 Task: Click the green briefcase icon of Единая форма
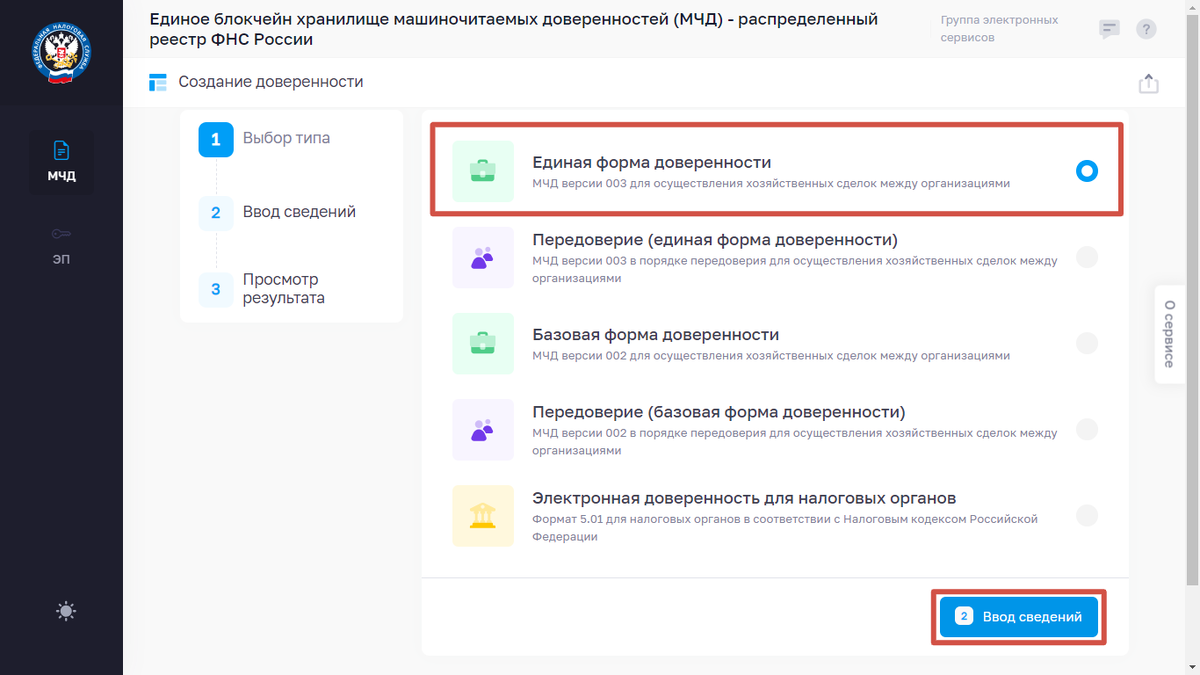click(x=483, y=171)
